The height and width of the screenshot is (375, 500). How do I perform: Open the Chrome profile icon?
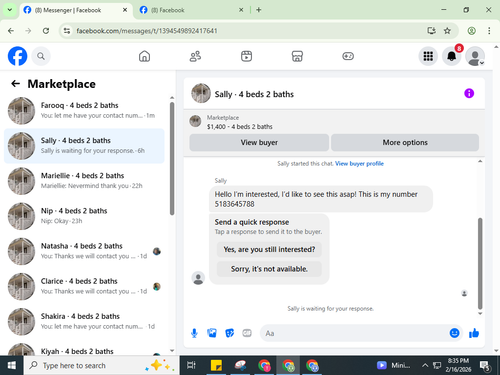pyautogui.click(x=471, y=31)
